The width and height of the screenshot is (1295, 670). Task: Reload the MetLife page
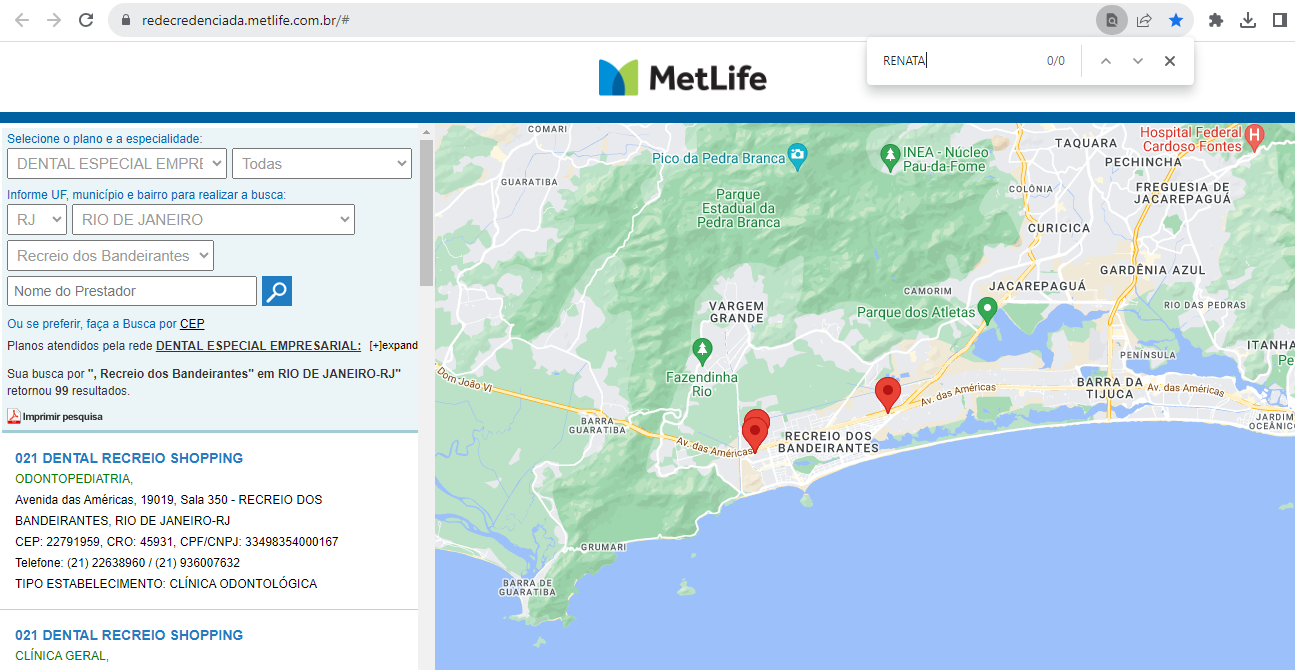click(x=86, y=20)
